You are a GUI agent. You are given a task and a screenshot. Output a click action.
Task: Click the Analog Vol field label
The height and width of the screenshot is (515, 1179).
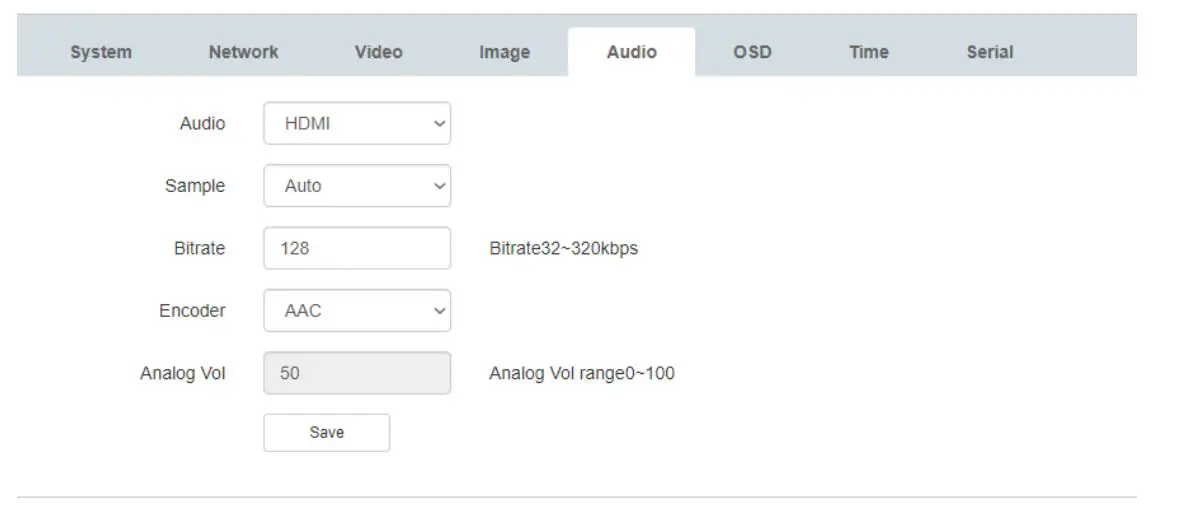pos(183,374)
